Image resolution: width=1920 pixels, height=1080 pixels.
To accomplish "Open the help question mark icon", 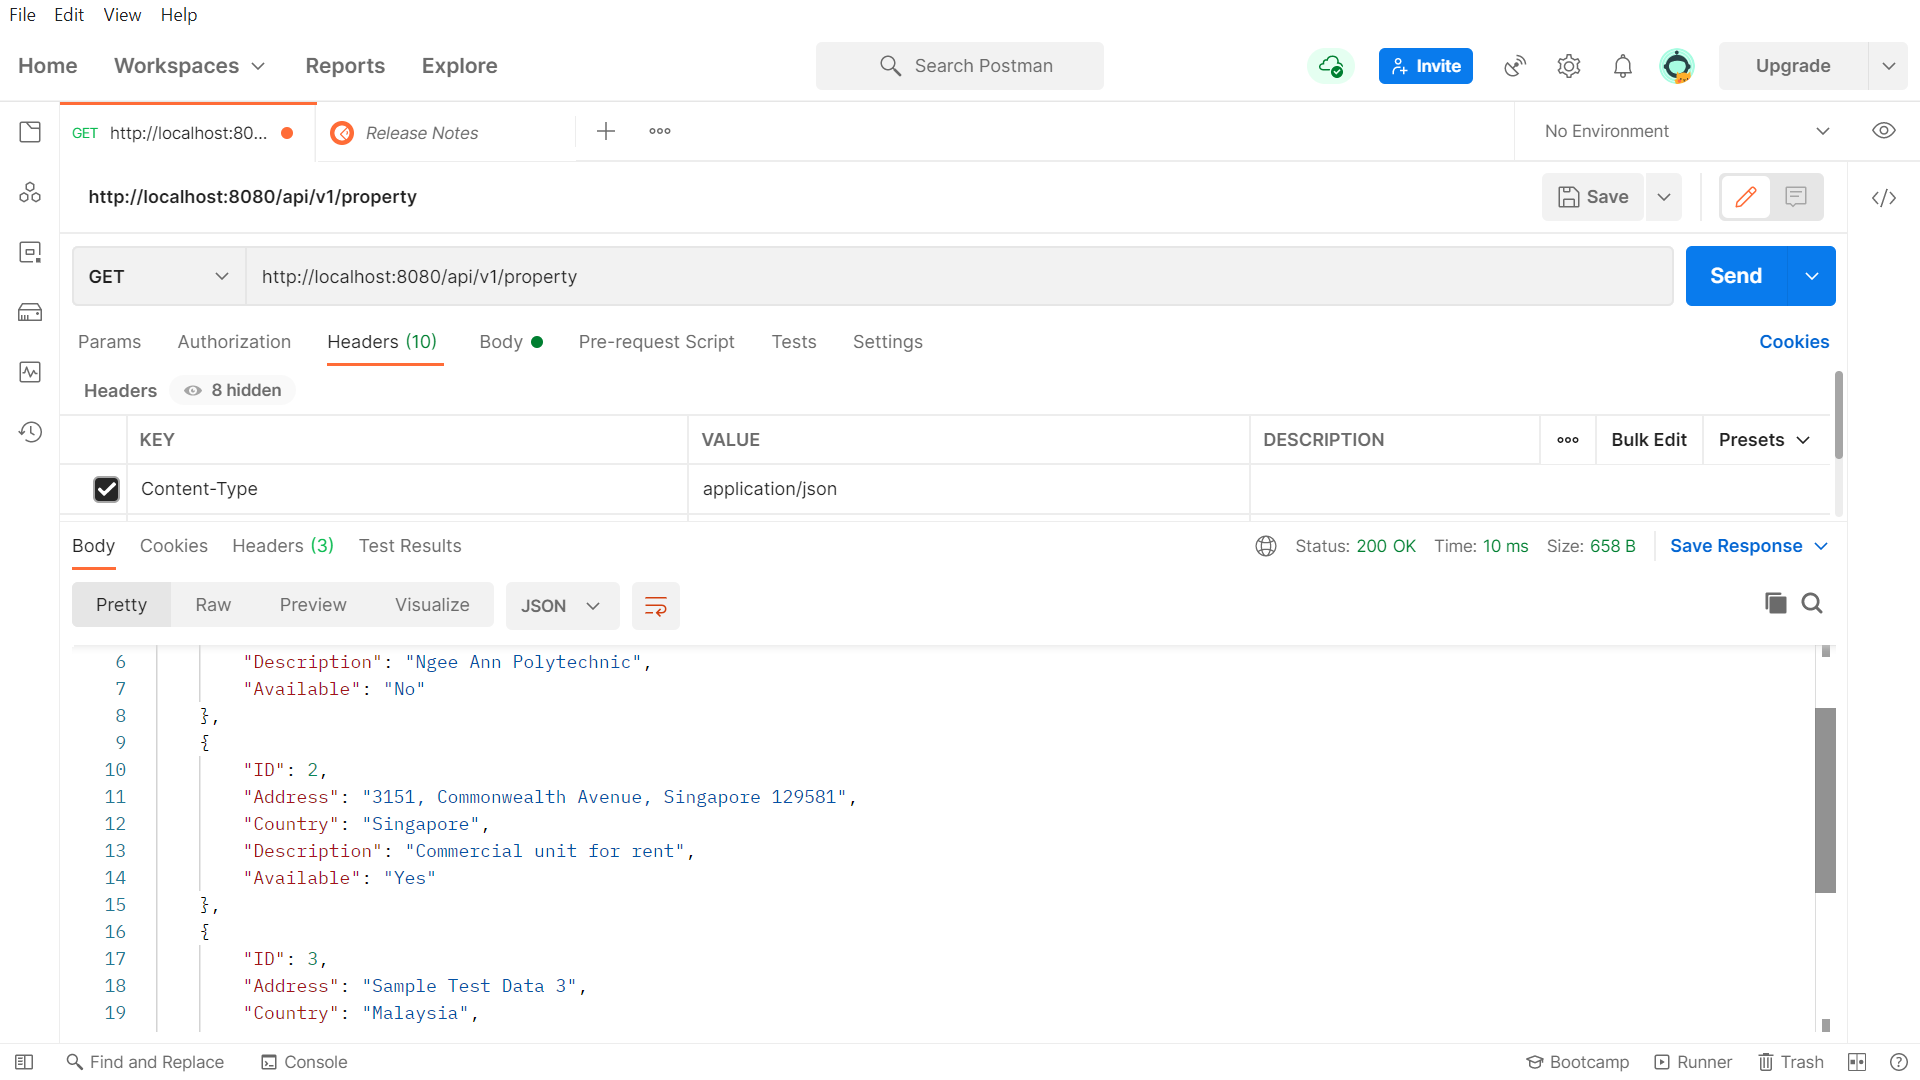I will pyautogui.click(x=1899, y=1062).
